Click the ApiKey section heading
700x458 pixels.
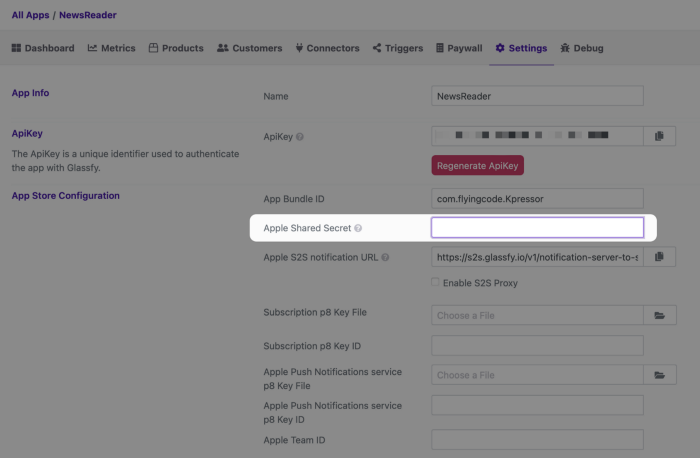pyautogui.click(x=27, y=133)
